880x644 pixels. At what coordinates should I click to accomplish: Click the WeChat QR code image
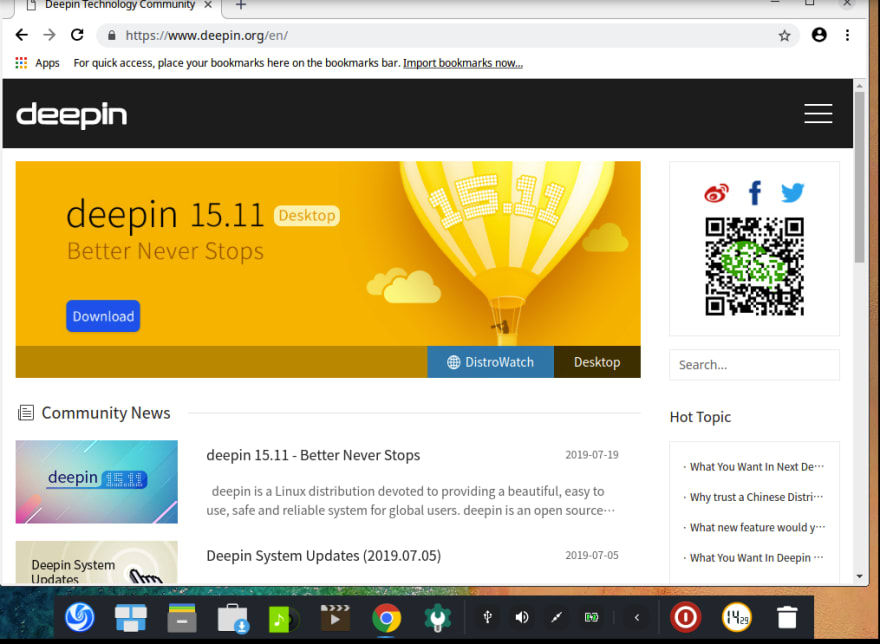pos(754,267)
